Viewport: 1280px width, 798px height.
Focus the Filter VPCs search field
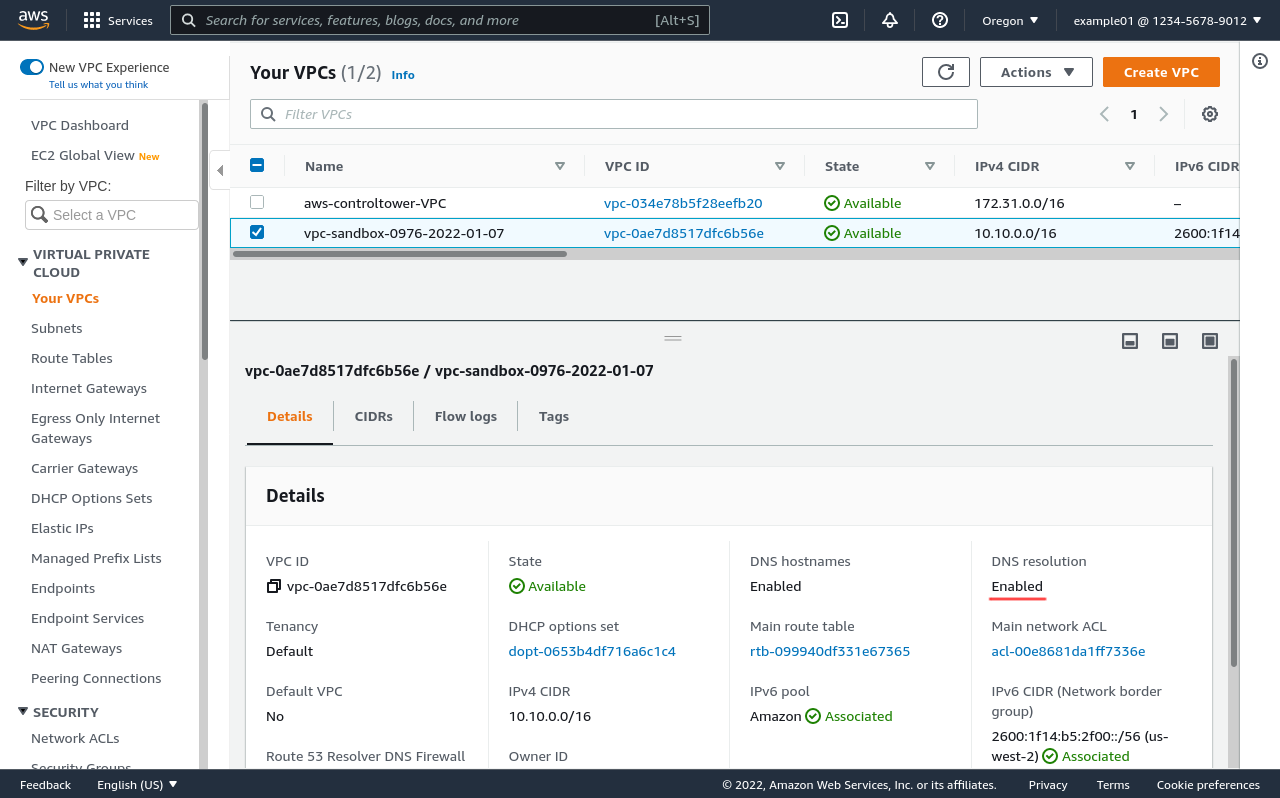point(614,114)
